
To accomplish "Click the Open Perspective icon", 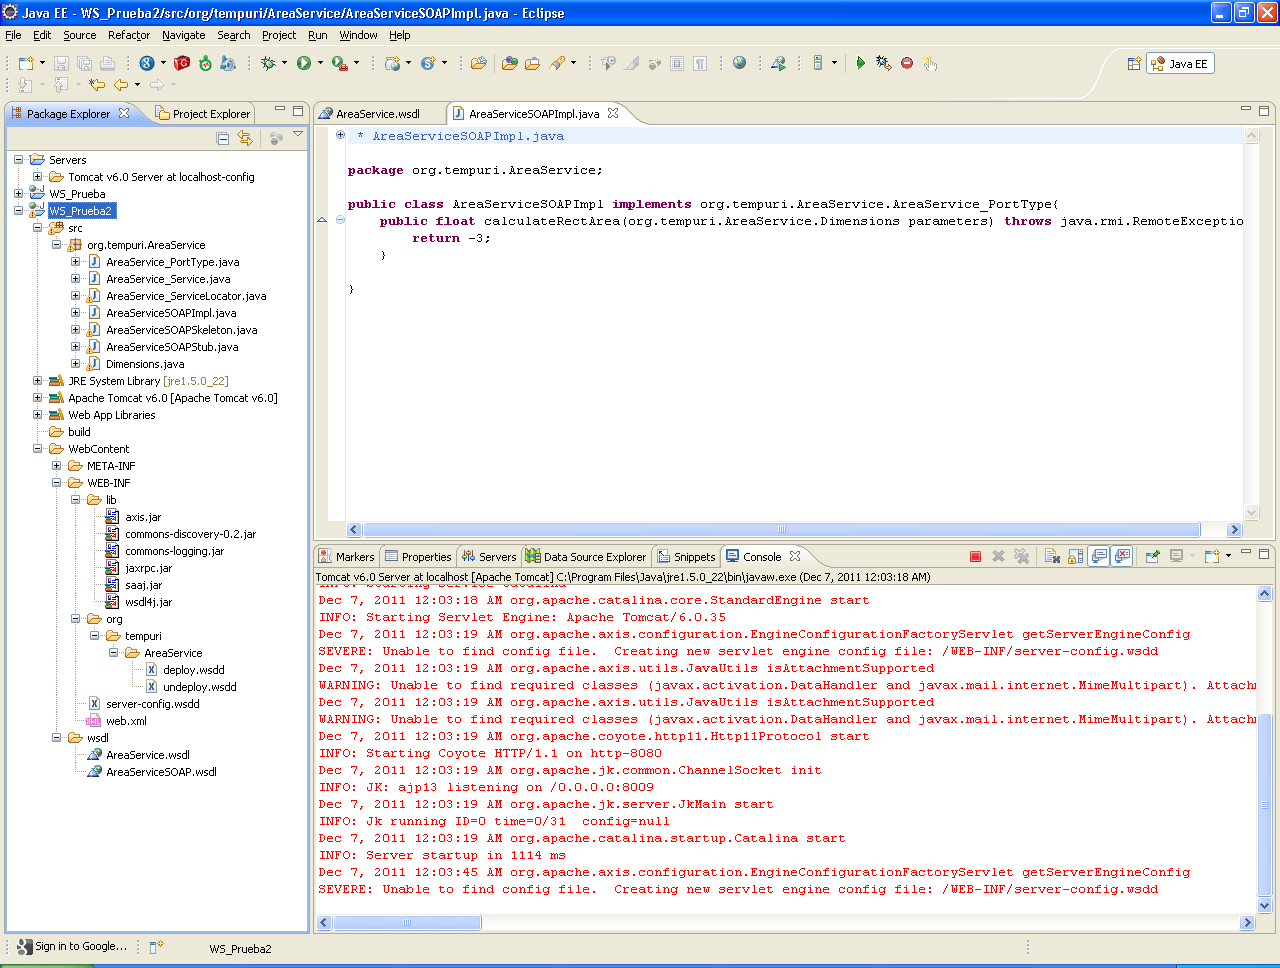I will [1134, 64].
